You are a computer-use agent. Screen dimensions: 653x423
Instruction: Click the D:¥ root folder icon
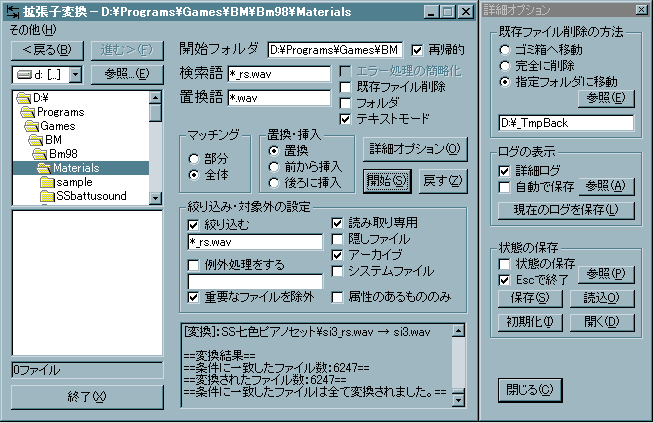23,98
